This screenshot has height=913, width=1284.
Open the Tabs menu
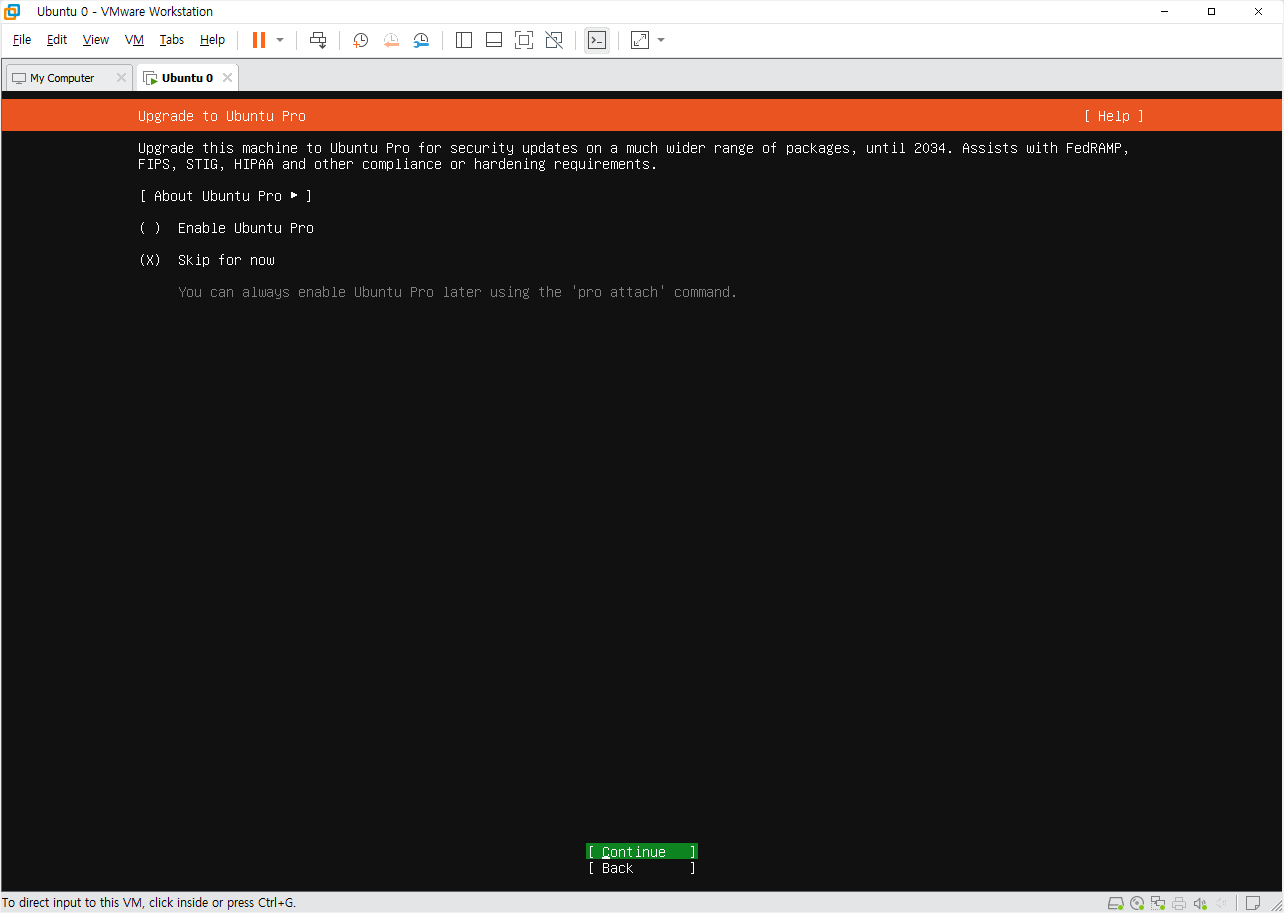[x=172, y=40]
